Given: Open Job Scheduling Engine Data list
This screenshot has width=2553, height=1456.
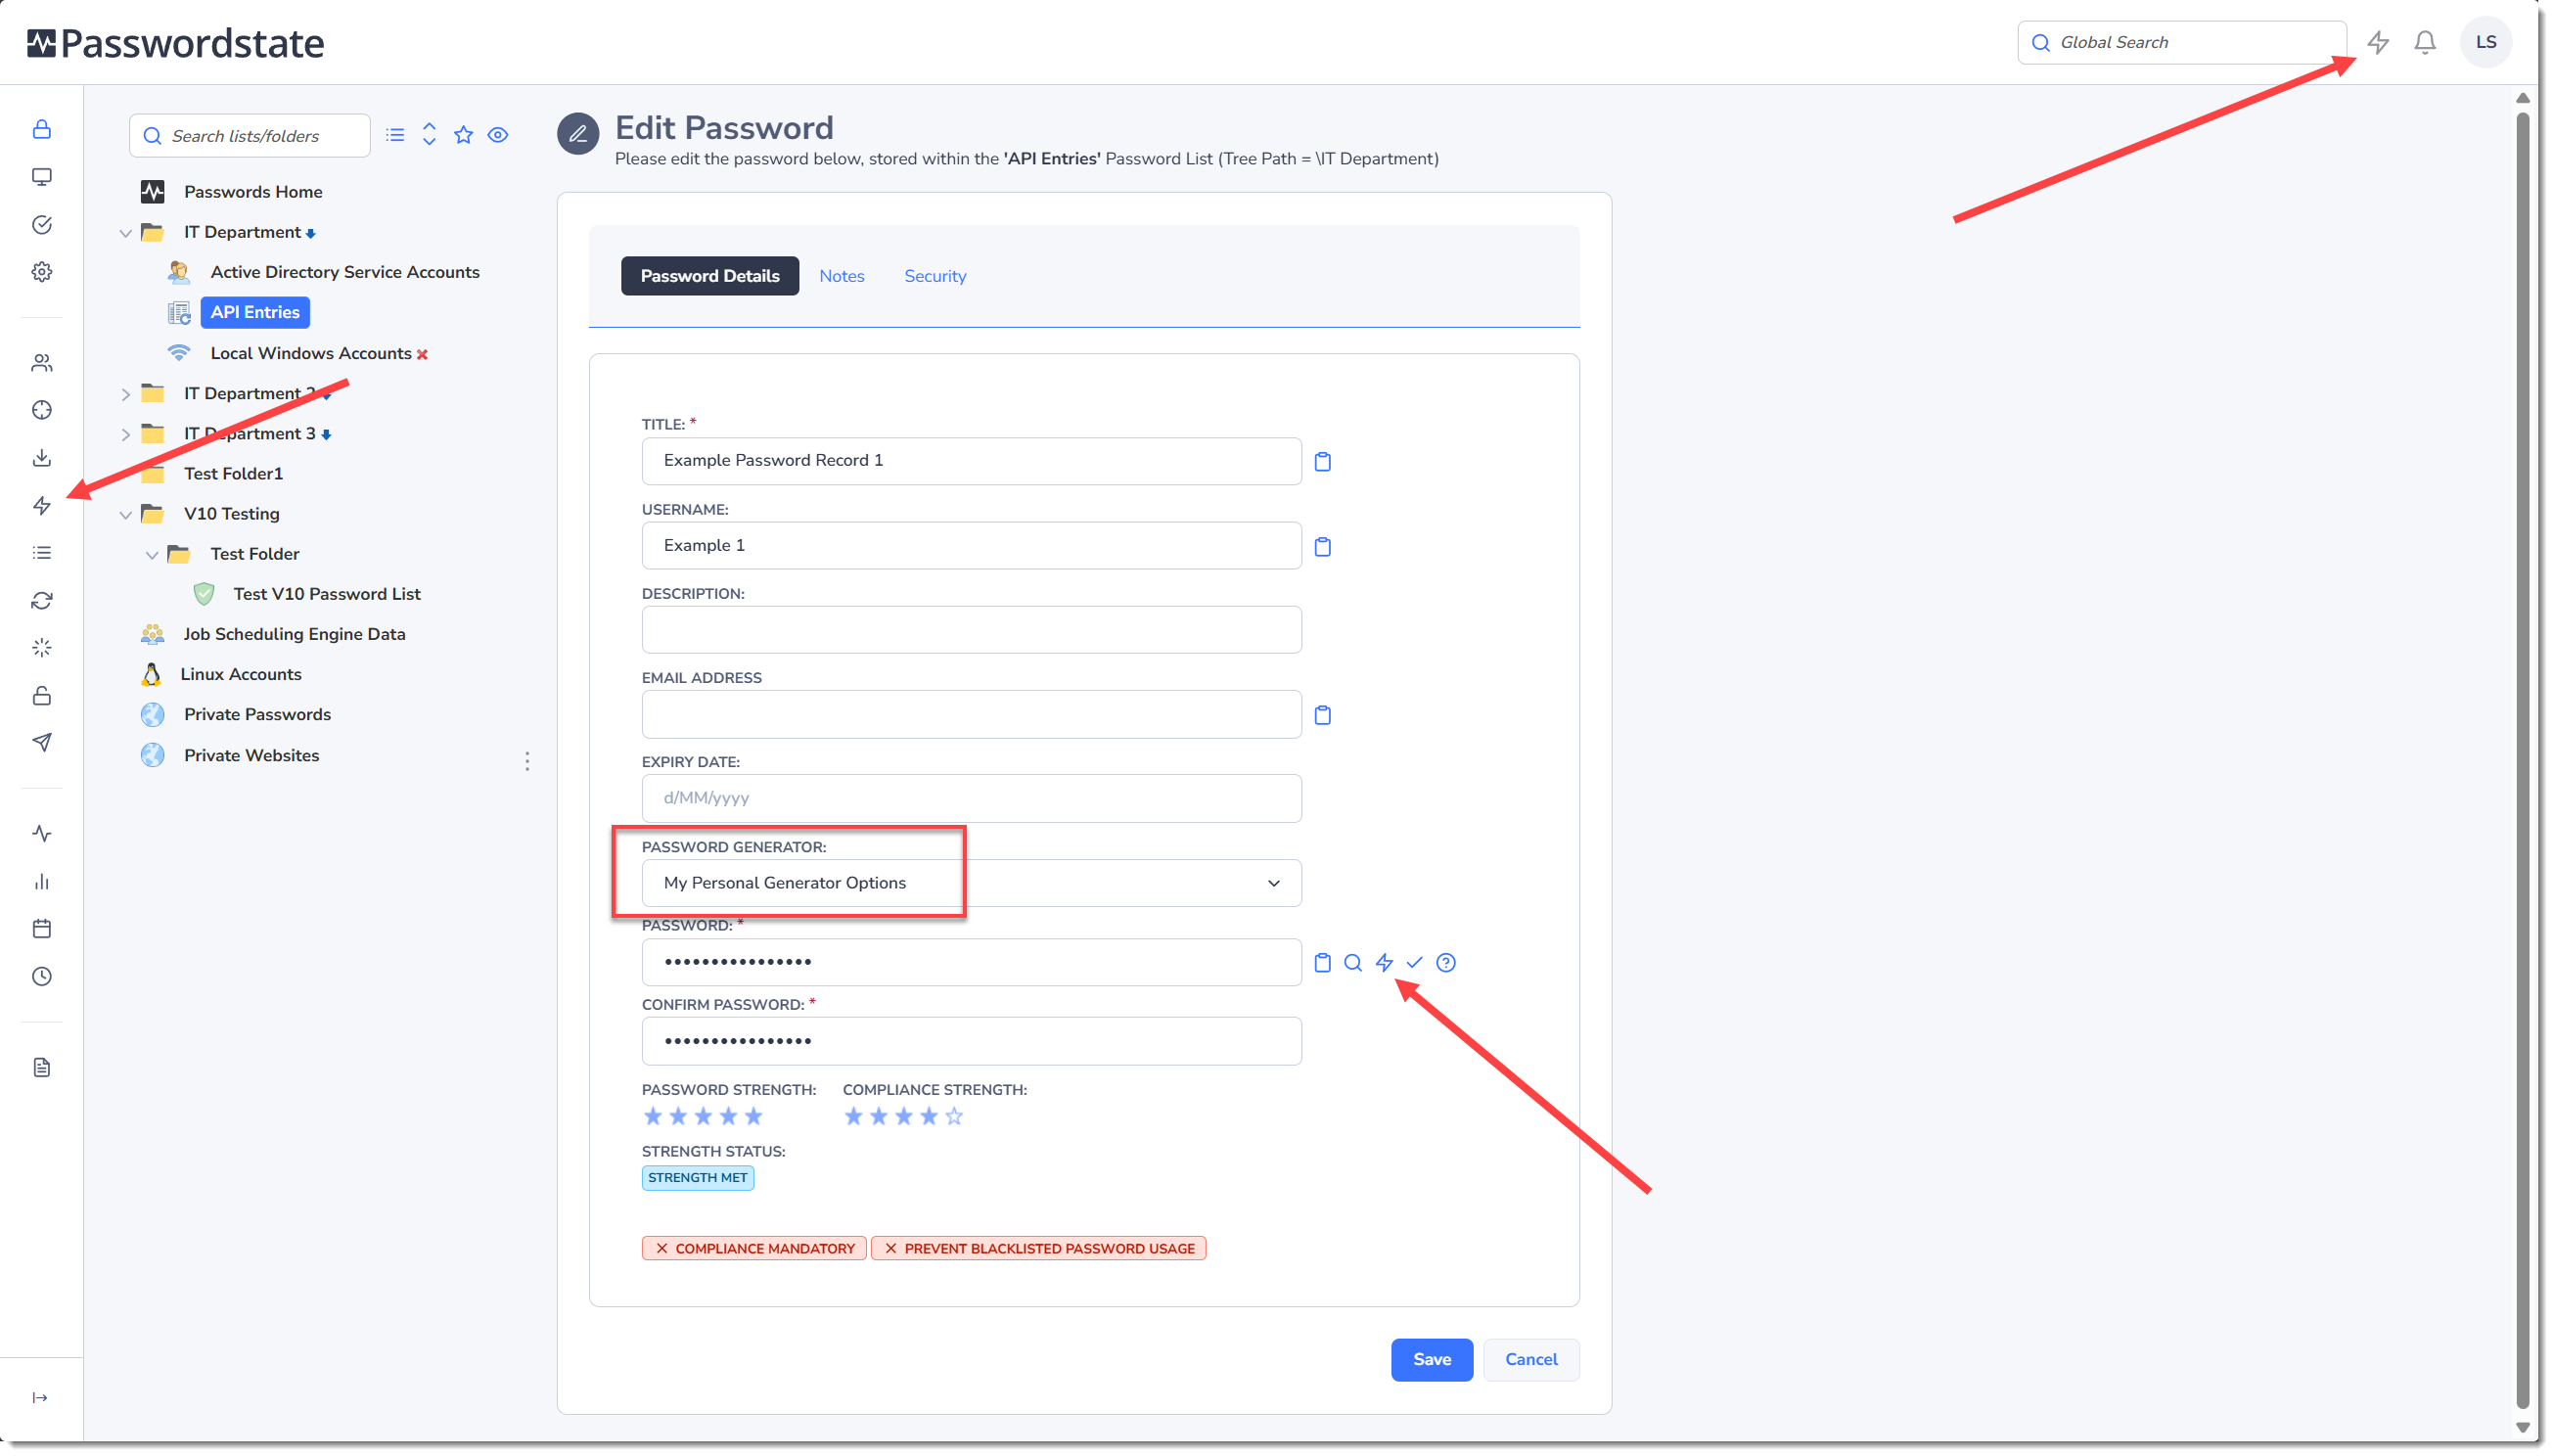Looking at the screenshot, I should coord(294,634).
